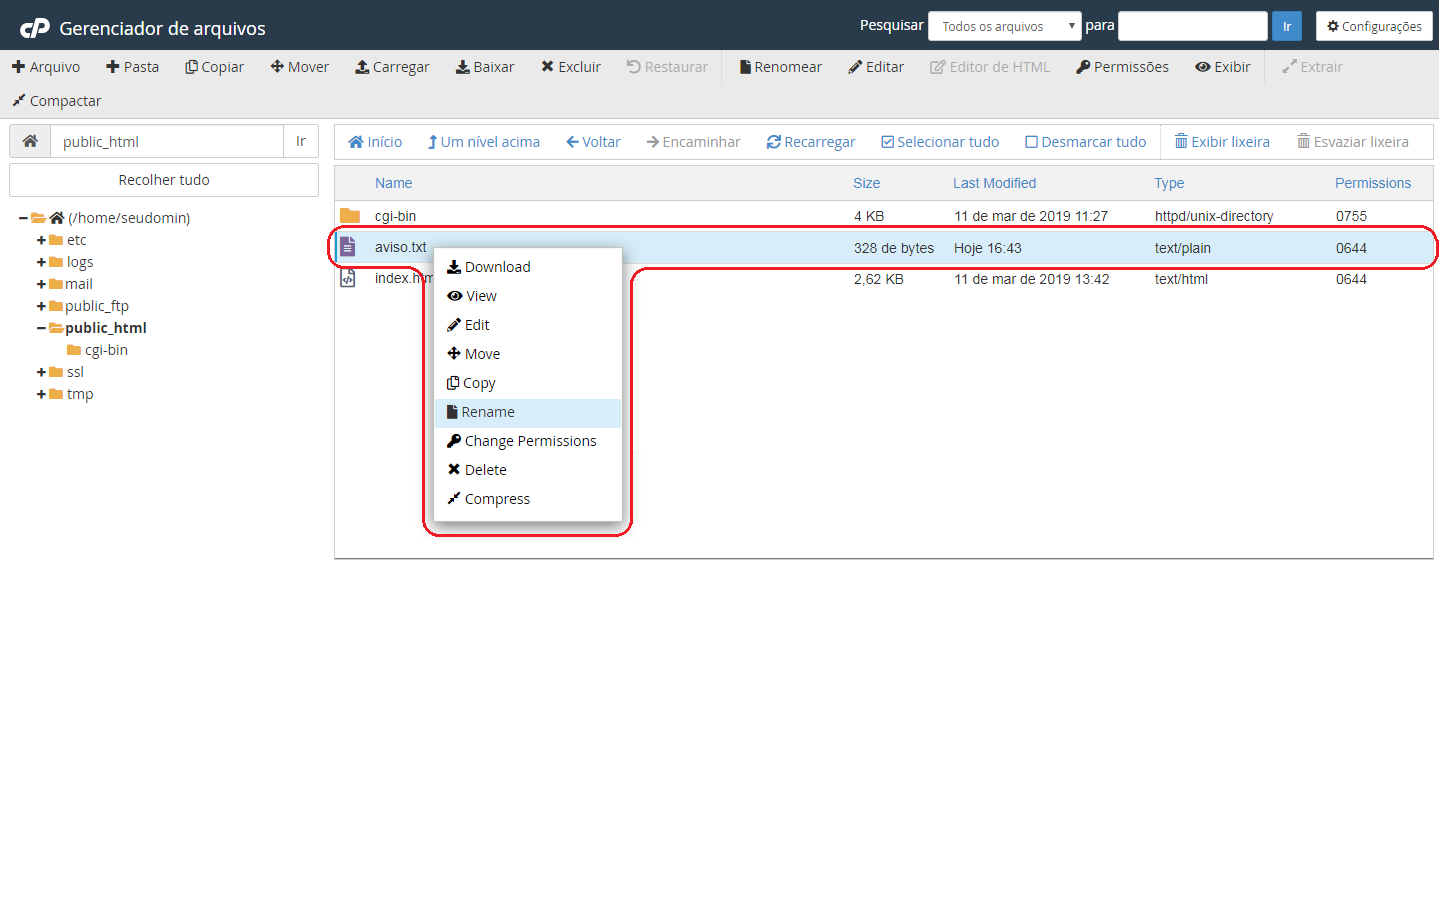1439x900 pixels.
Task: Click the home icon beside path field
Action: point(30,141)
